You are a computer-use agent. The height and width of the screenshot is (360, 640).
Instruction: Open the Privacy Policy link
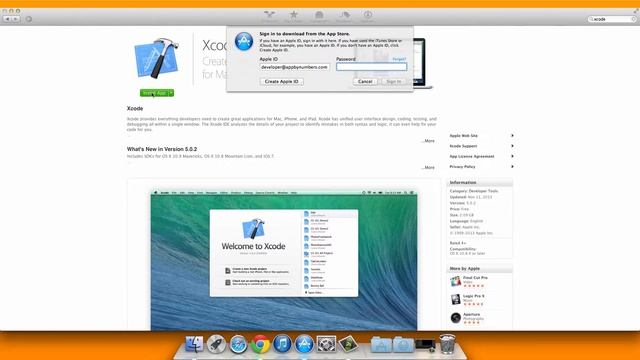[462, 167]
